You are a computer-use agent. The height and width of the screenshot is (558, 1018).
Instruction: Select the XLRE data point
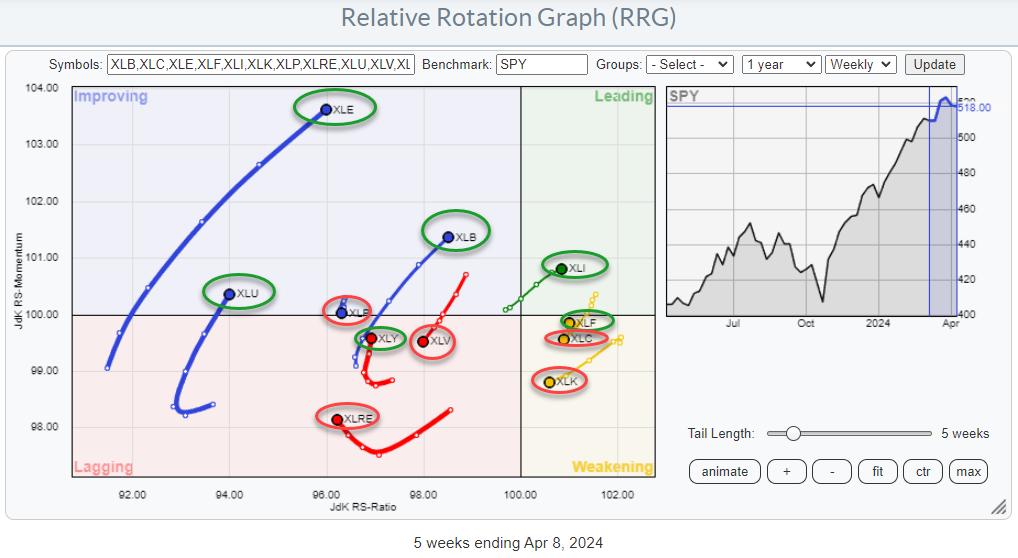coord(337,420)
